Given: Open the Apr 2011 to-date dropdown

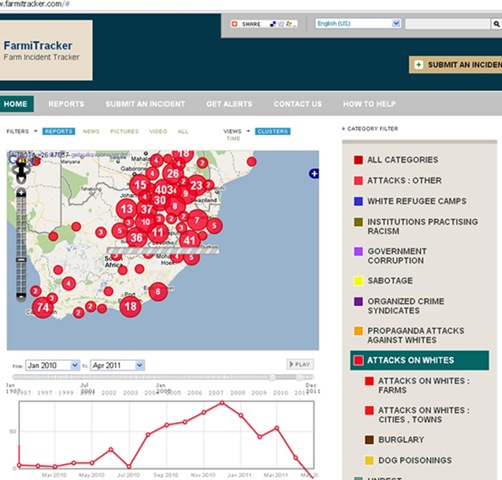Looking at the screenshot, I should pyautogui.click(x=117, y=365).
